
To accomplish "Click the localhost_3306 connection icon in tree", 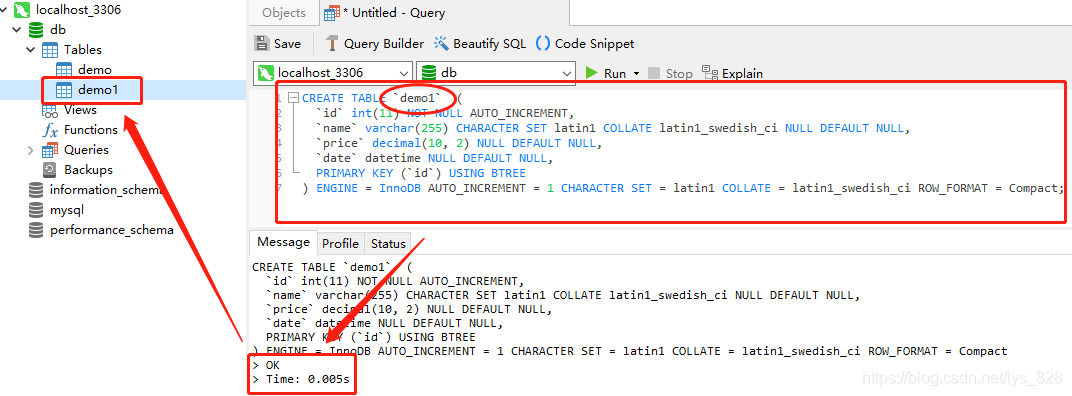I will 22,10.
